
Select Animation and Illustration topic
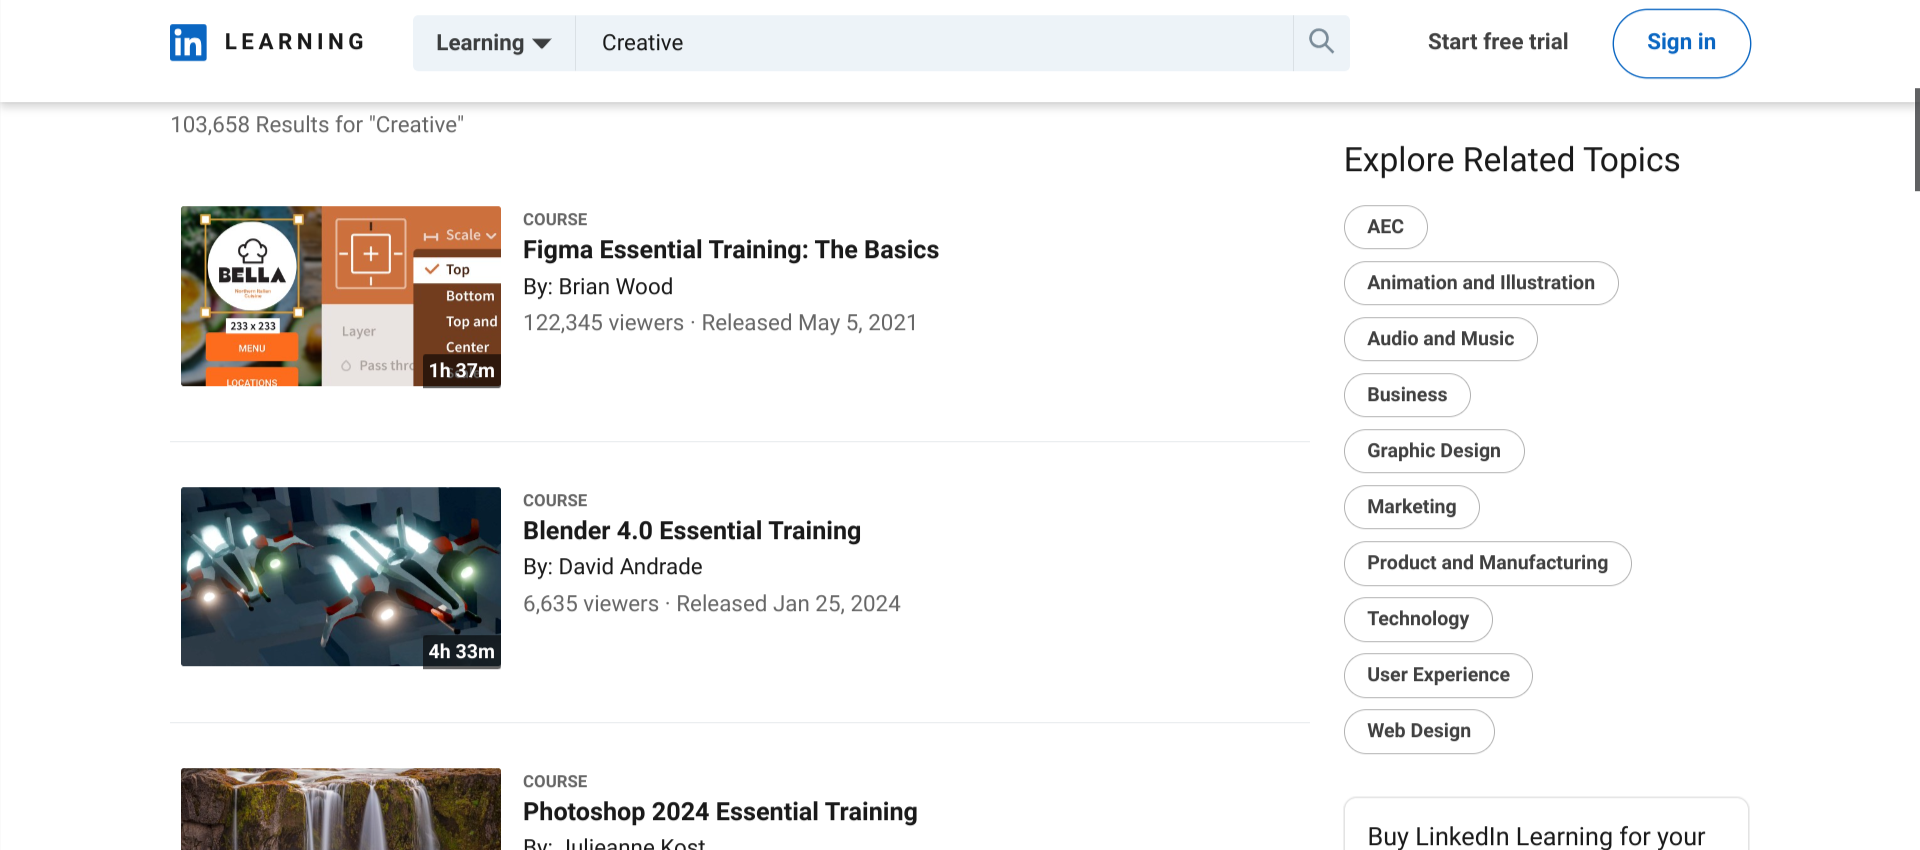tap(1480, 283)
